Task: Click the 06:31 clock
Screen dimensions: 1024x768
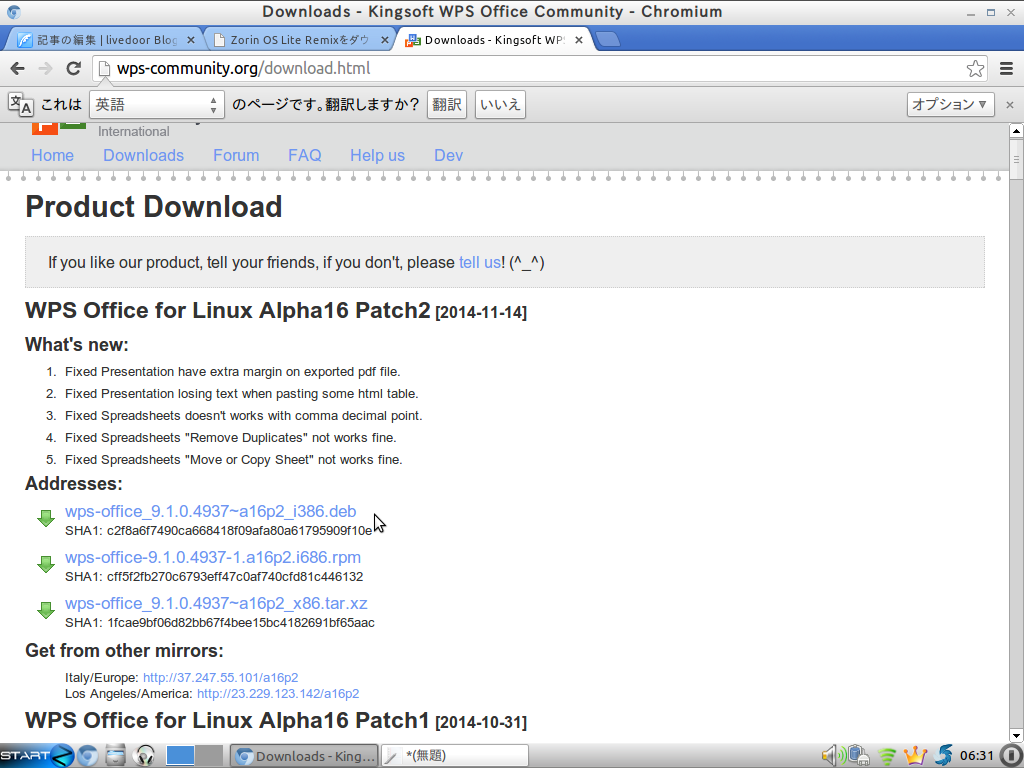Action: point(976,756)
